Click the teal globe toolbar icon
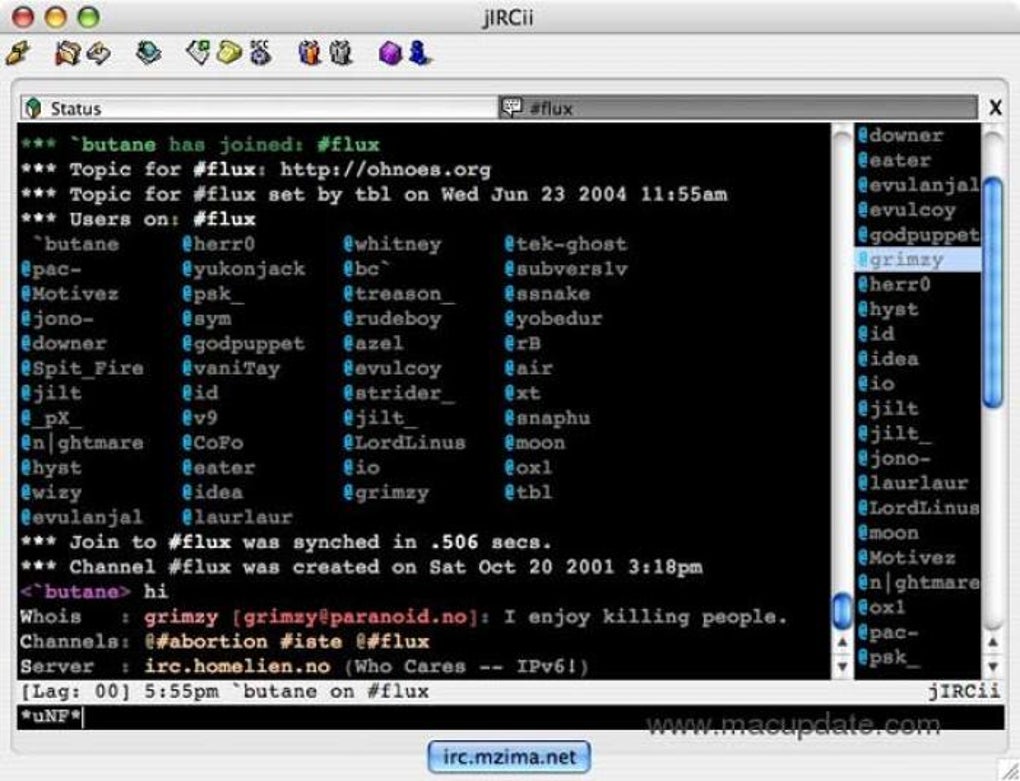This screenshot has width=1020, height=781. [149, 53]
